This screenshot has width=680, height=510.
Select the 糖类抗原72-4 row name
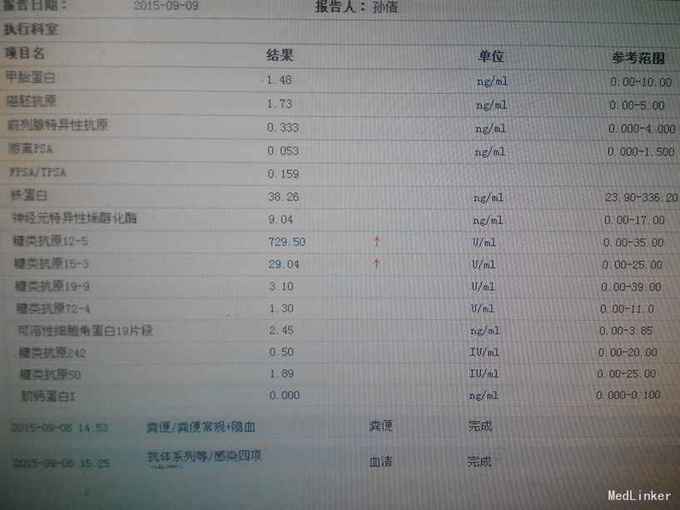pyautogui.click(x=53, y=309)
